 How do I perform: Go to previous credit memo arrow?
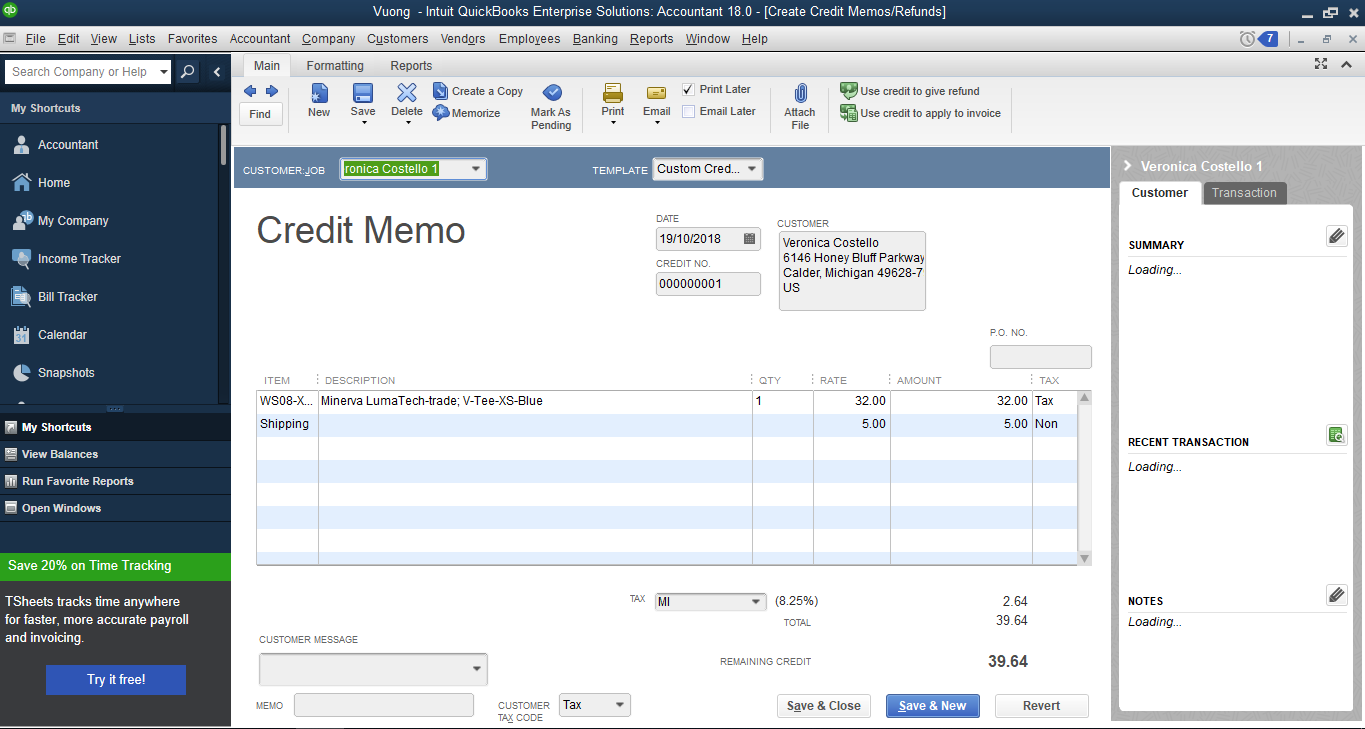[x=250, y=91]
